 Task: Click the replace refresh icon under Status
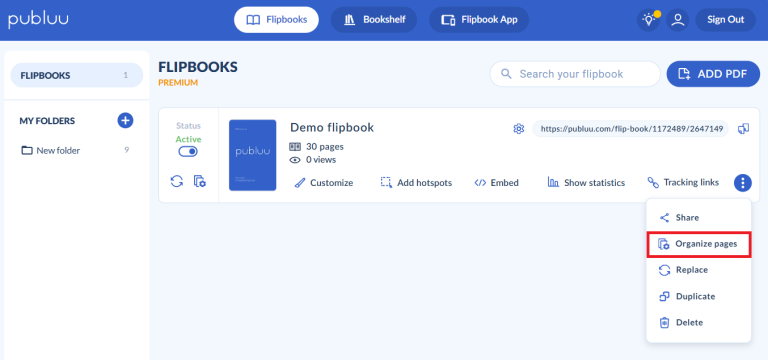coord(177,181)
